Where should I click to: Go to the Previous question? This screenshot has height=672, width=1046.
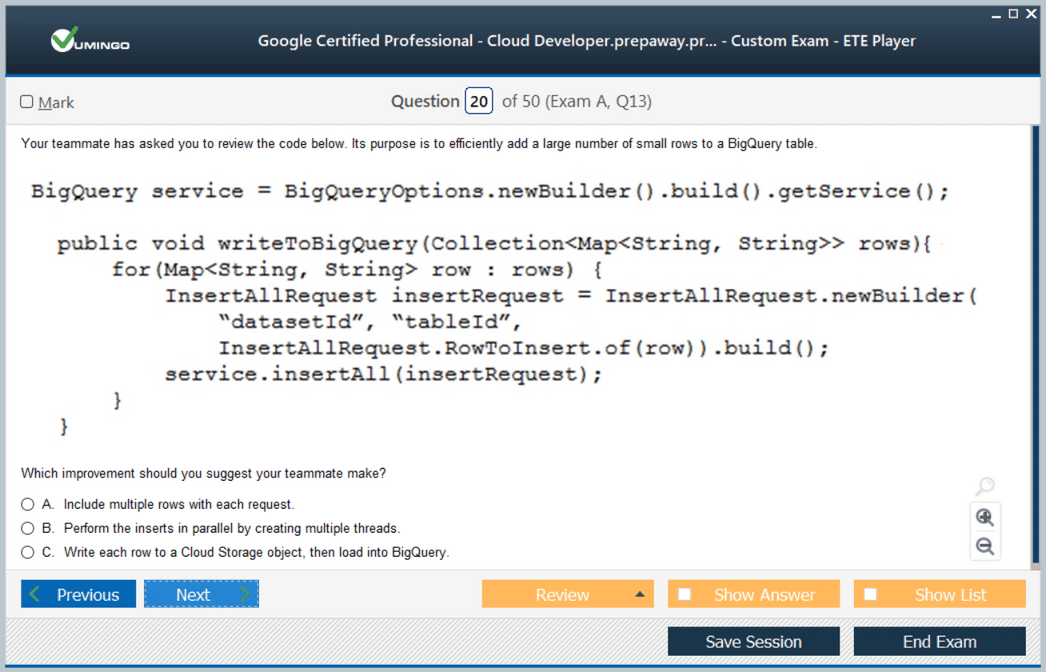(x=78, y=594)
